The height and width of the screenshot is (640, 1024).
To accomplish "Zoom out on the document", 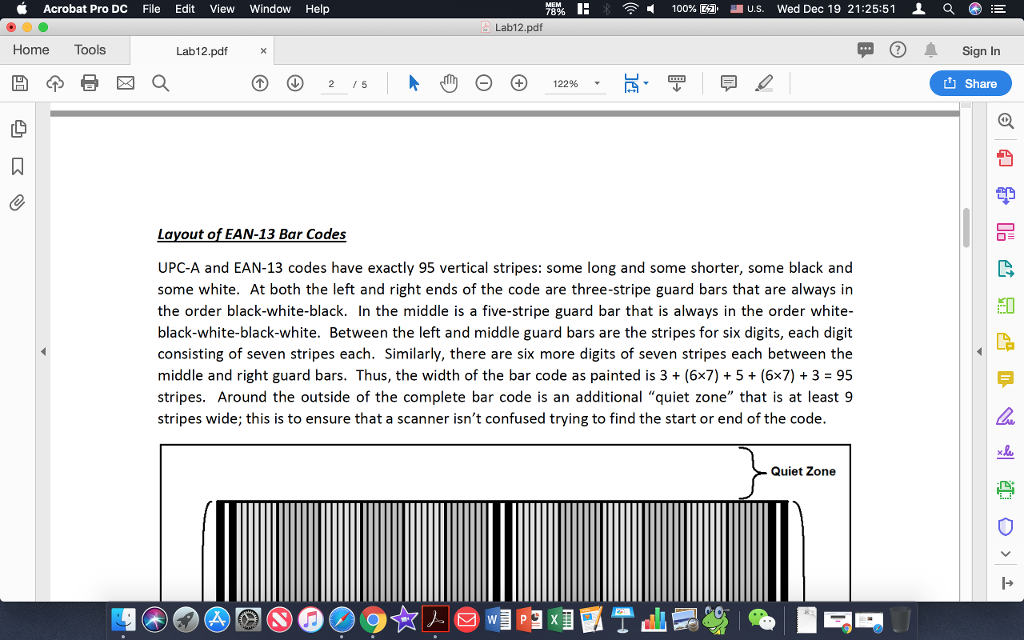I will 483,83.
